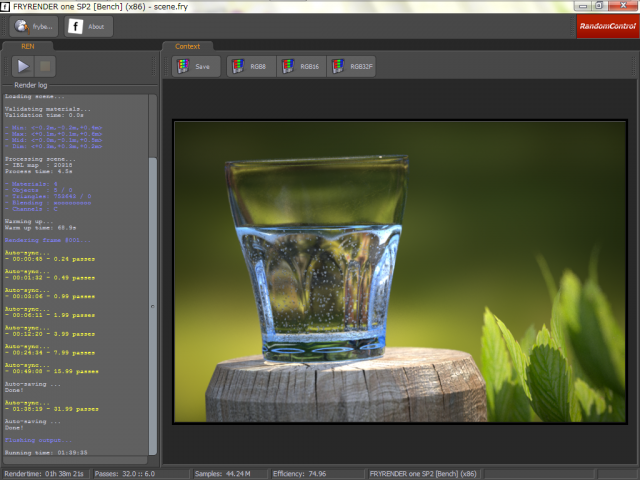Click the left toolbar drag grip beside frybe...
The width and height of the screenshot is (640, 480).
(4, 27)
